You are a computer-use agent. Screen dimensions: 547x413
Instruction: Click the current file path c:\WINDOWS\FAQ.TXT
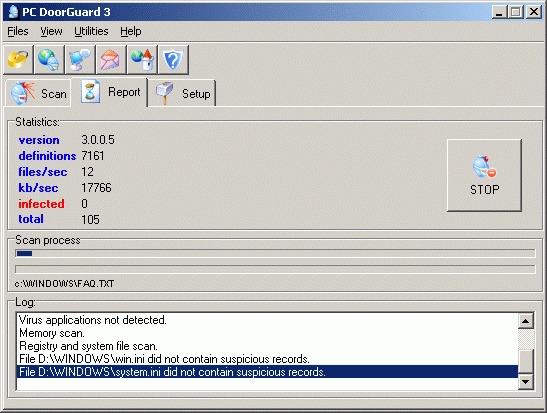point(65,284)
